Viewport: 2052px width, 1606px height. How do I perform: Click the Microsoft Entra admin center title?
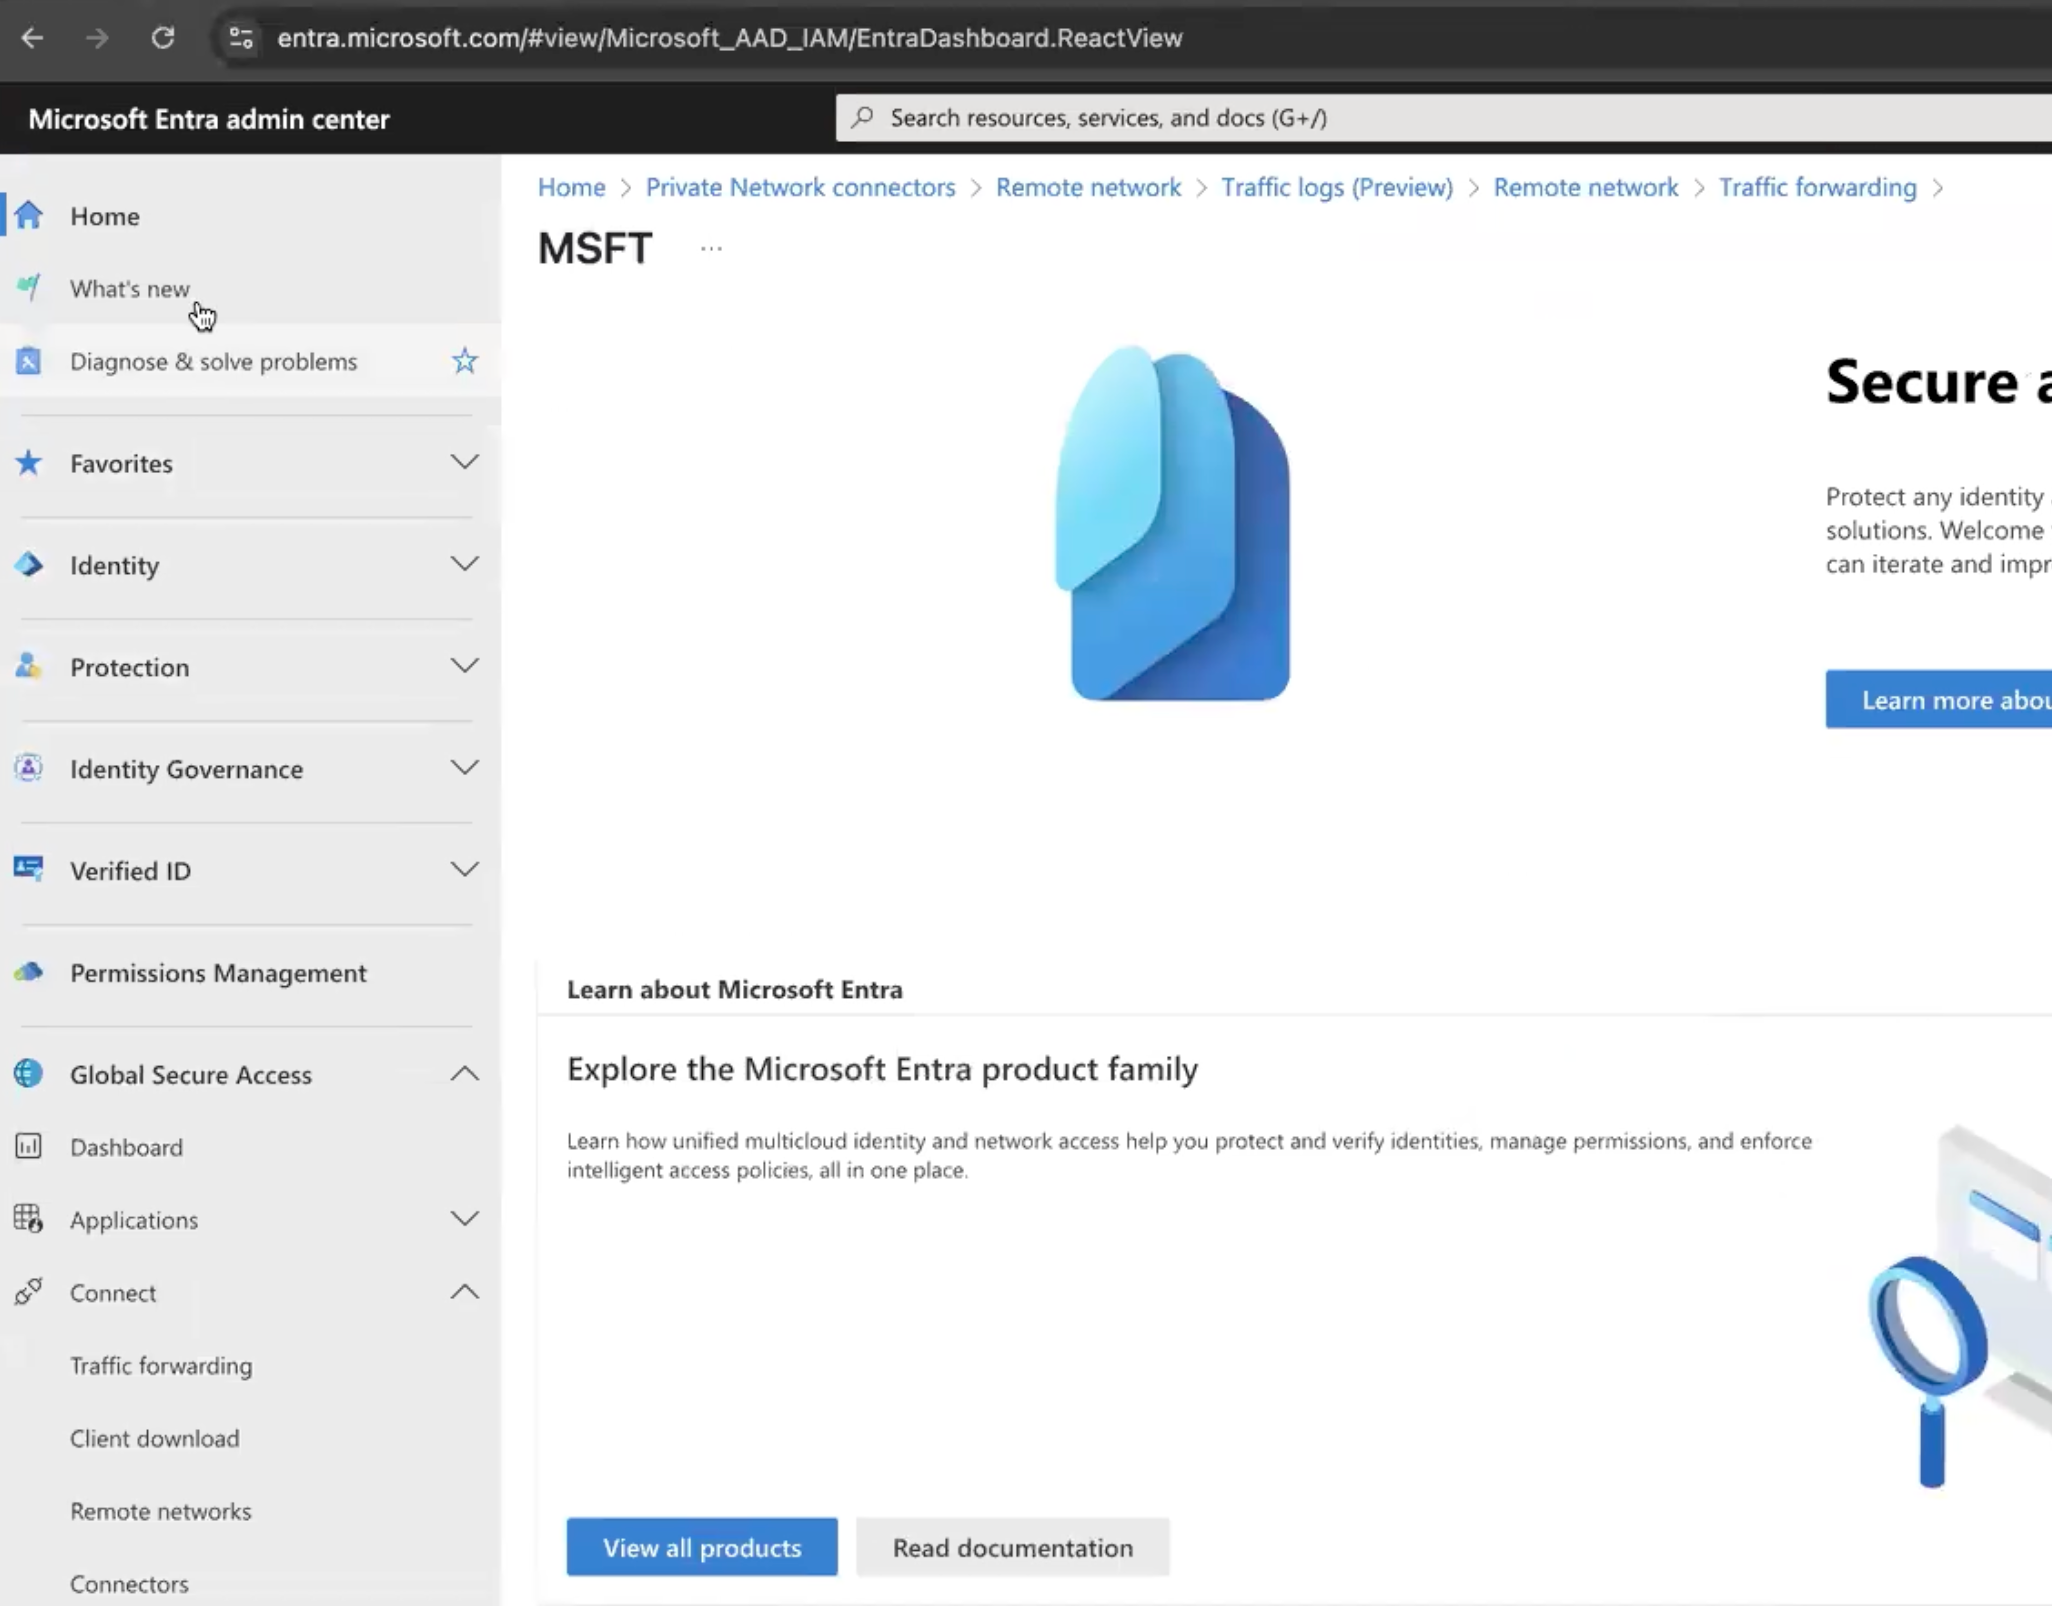209,119
